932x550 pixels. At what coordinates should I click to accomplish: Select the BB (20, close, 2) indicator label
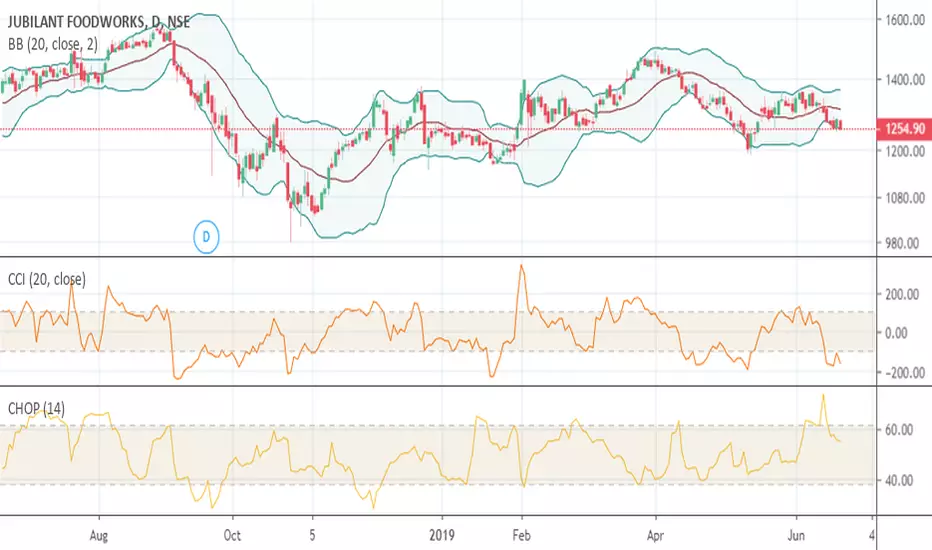(53, 45)
